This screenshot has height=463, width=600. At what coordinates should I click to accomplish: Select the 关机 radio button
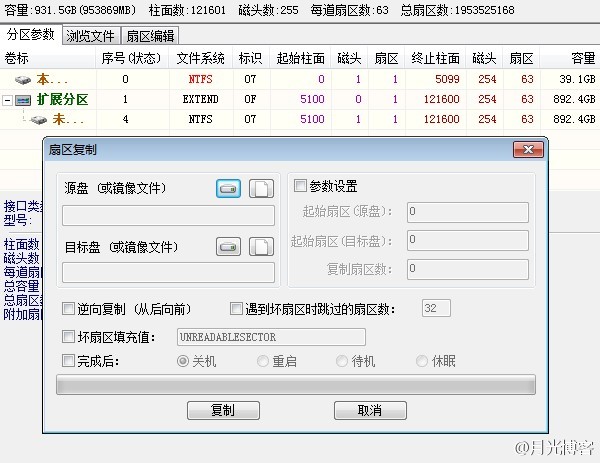[183, 361]
